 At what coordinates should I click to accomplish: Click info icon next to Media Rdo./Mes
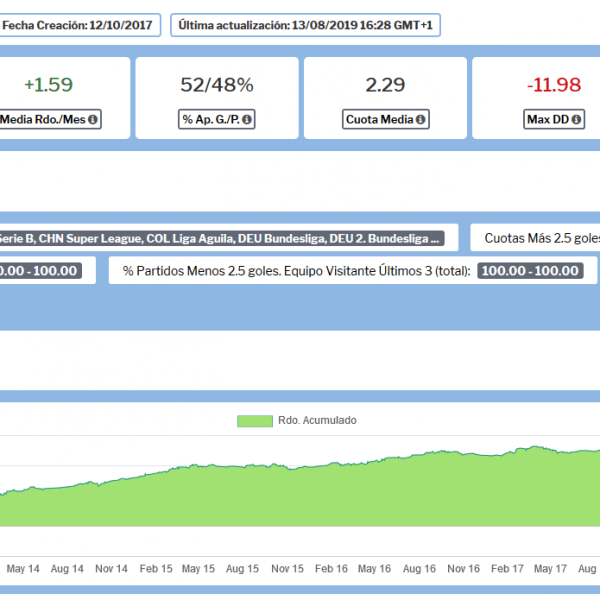coord(93,119)
